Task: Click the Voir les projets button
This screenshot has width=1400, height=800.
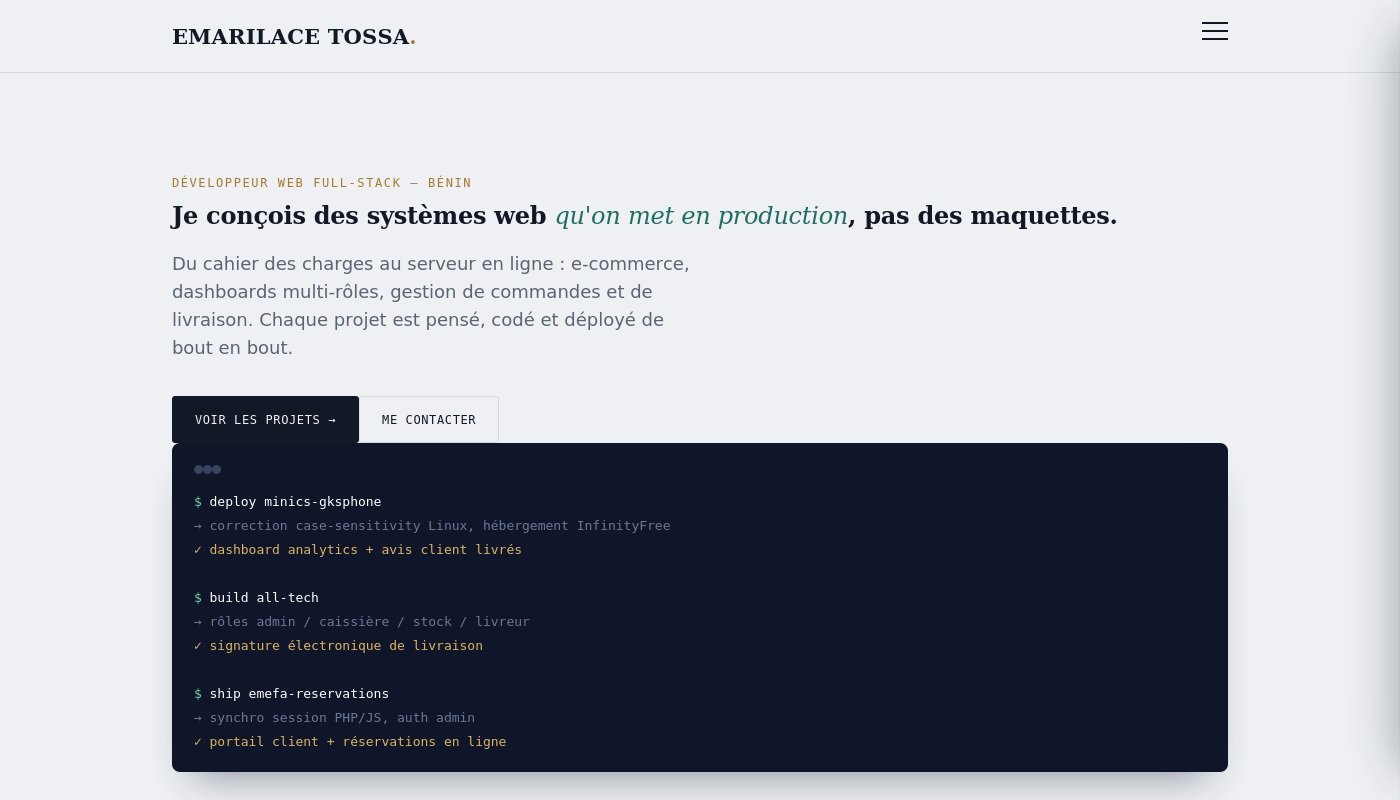Action: click(265, 420)
